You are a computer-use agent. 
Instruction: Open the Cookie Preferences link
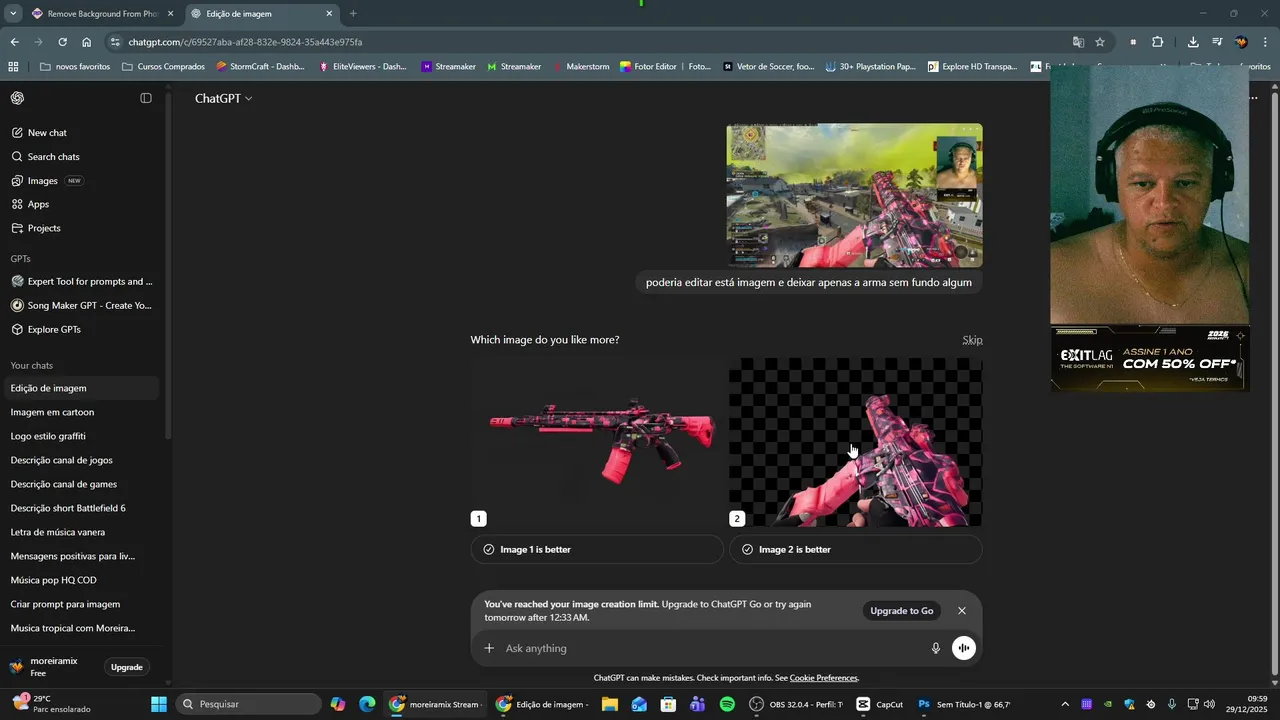(823, 678)
